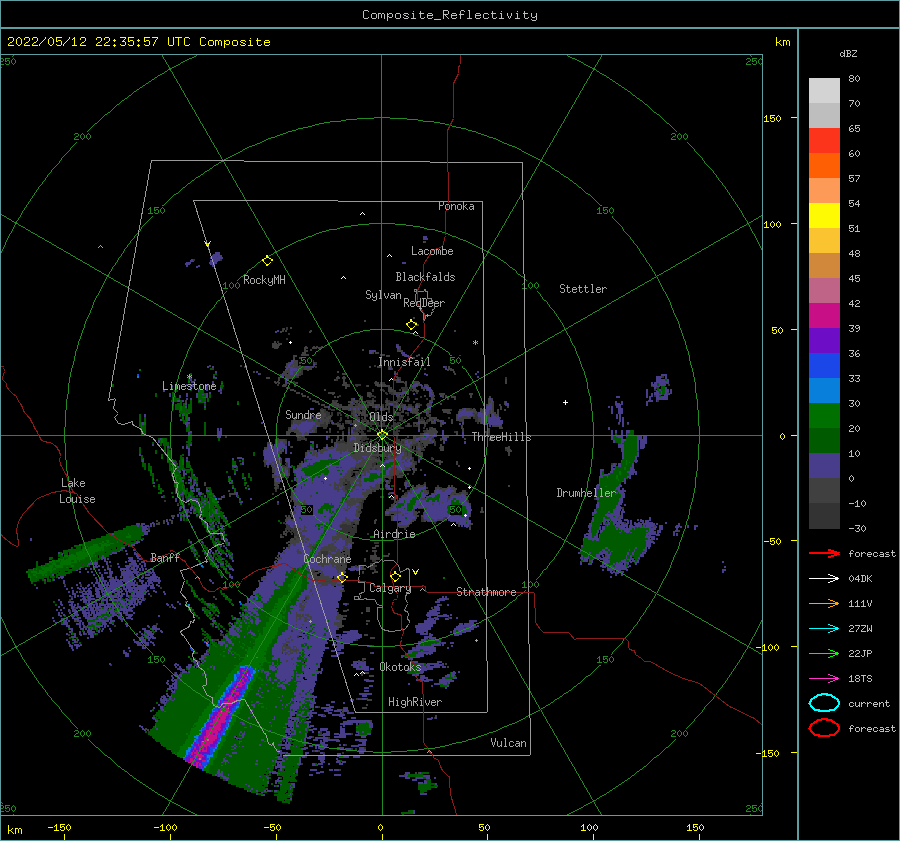Click the Composite_Reflectivity title
The height and width of the screenshot is (841, 900).
[x=450, y=15]
